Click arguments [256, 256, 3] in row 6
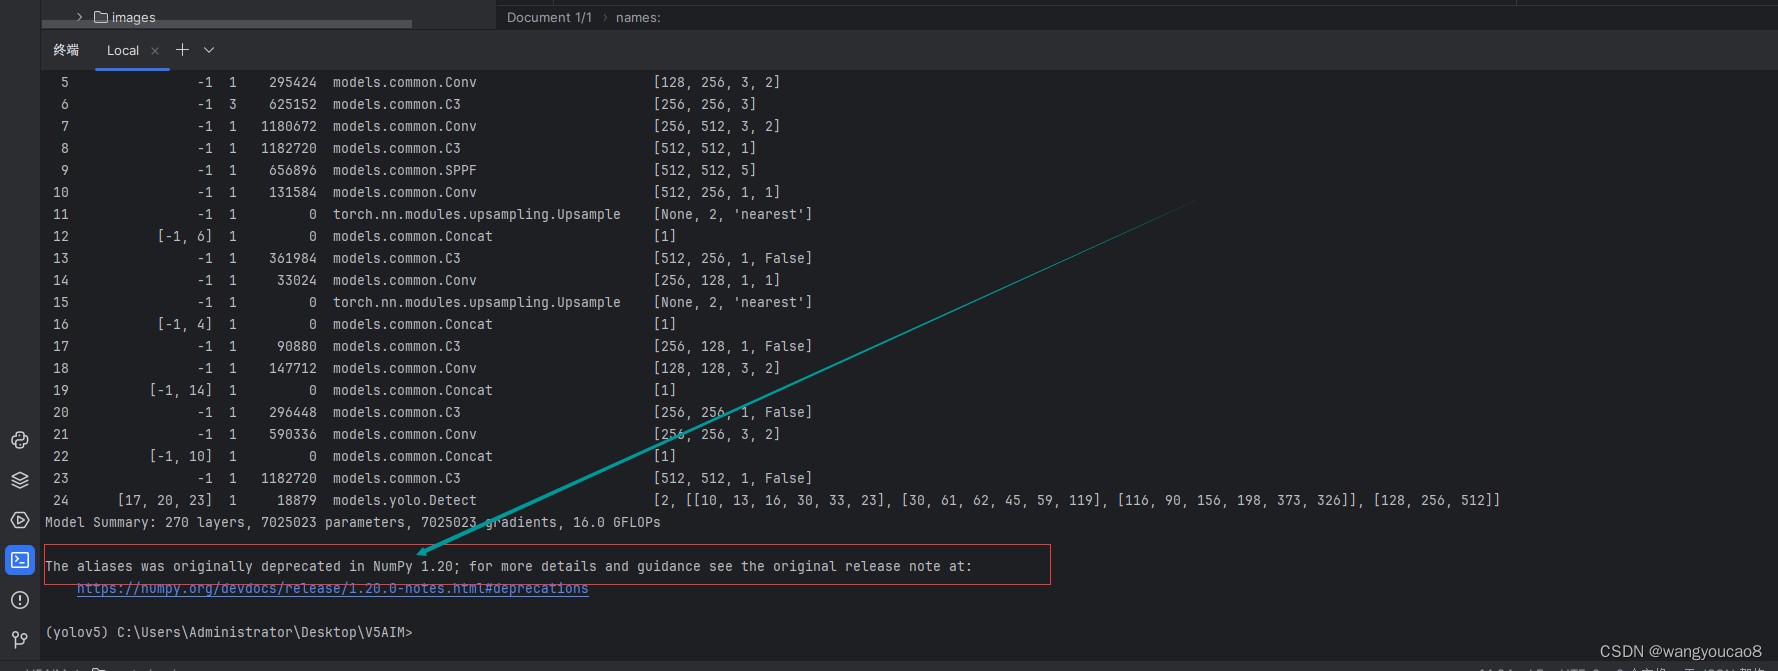Screen dimensions: 1778x671 coord(705,104)
